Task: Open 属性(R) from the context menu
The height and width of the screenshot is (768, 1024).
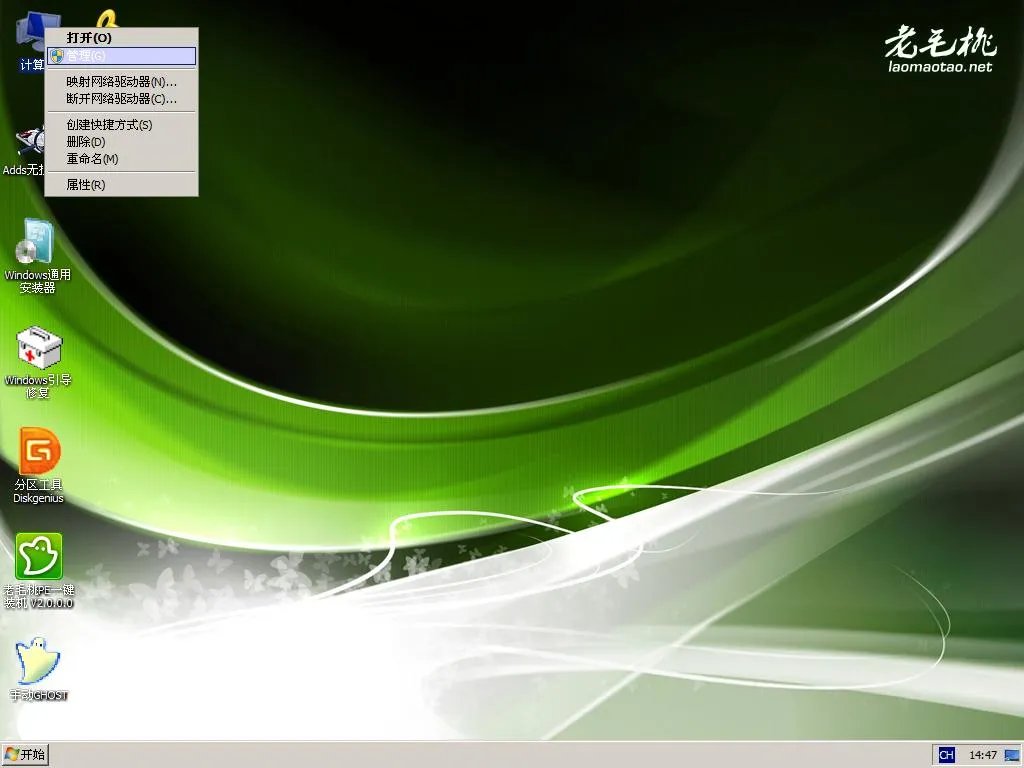Action: pos(88,184)
